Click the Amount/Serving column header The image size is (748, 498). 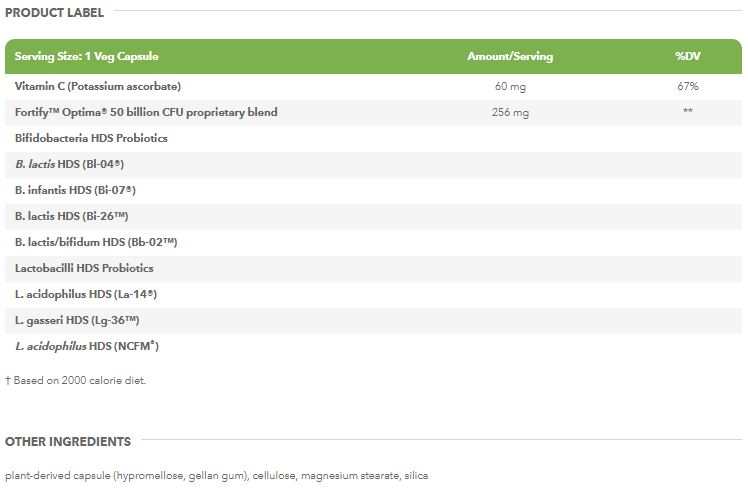(x=510, y=57)
